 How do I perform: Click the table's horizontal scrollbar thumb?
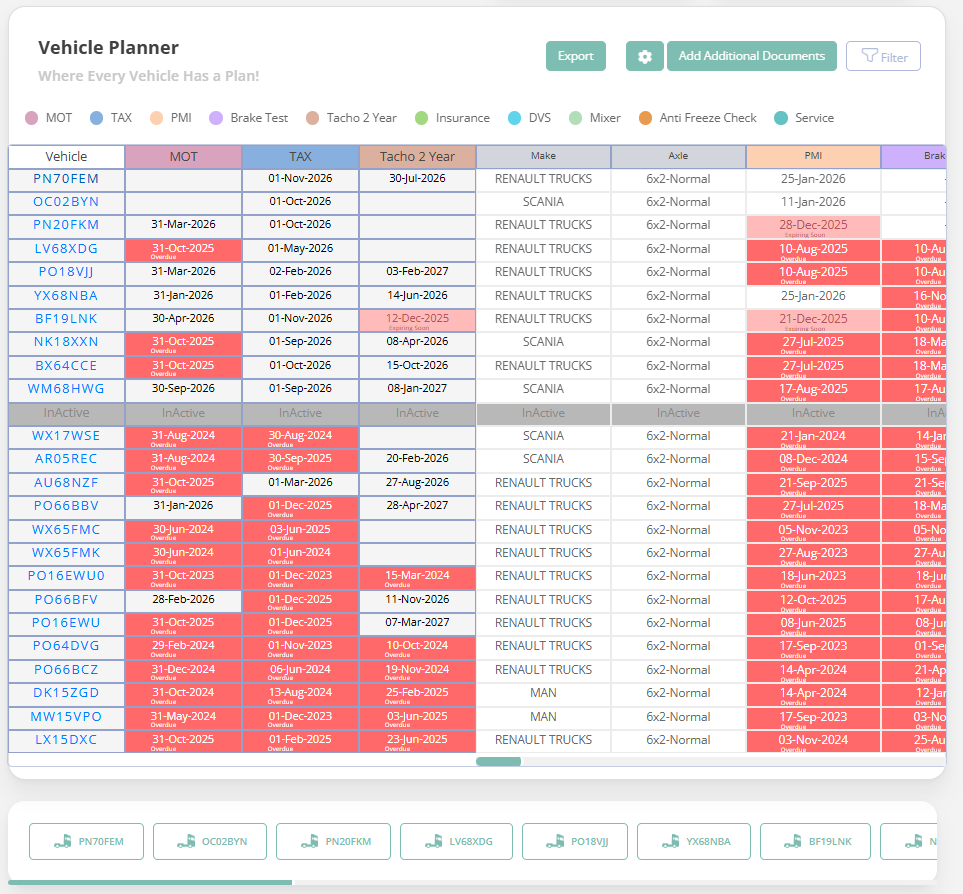pyautogui.click(x=498, y=762)
